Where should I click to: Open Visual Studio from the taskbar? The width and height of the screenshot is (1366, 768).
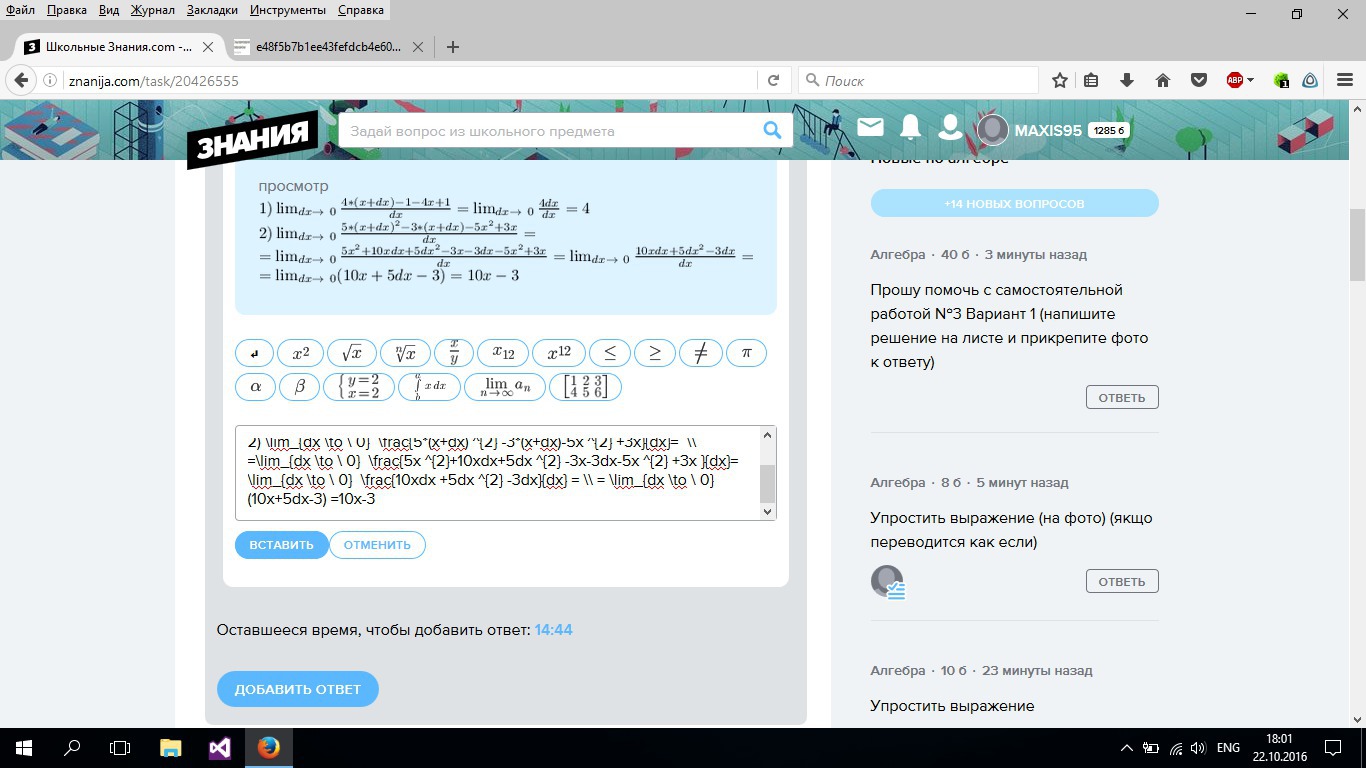pos(220,748)
